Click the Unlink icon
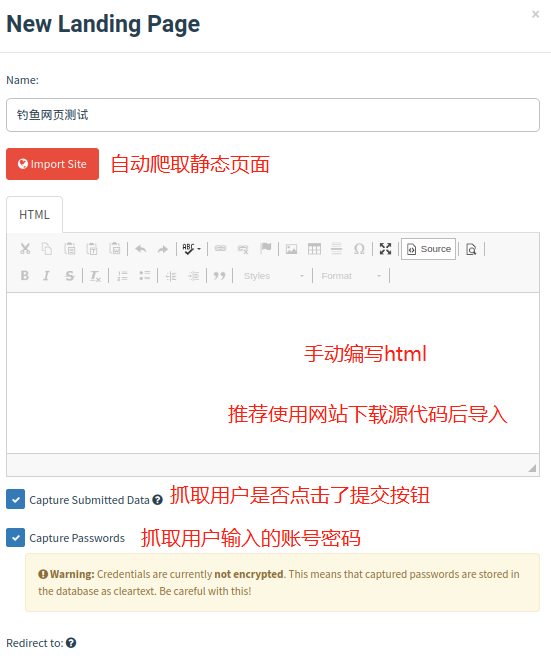Viewport: 551px width, 658px height. (243, 249)
